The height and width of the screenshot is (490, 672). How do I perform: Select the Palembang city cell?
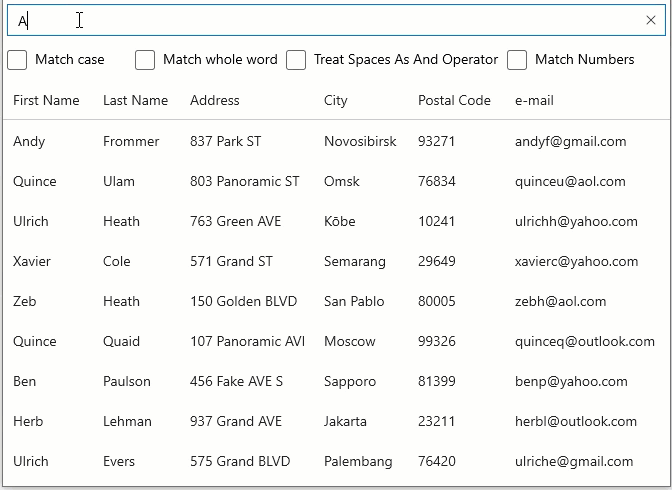point(358,461)
